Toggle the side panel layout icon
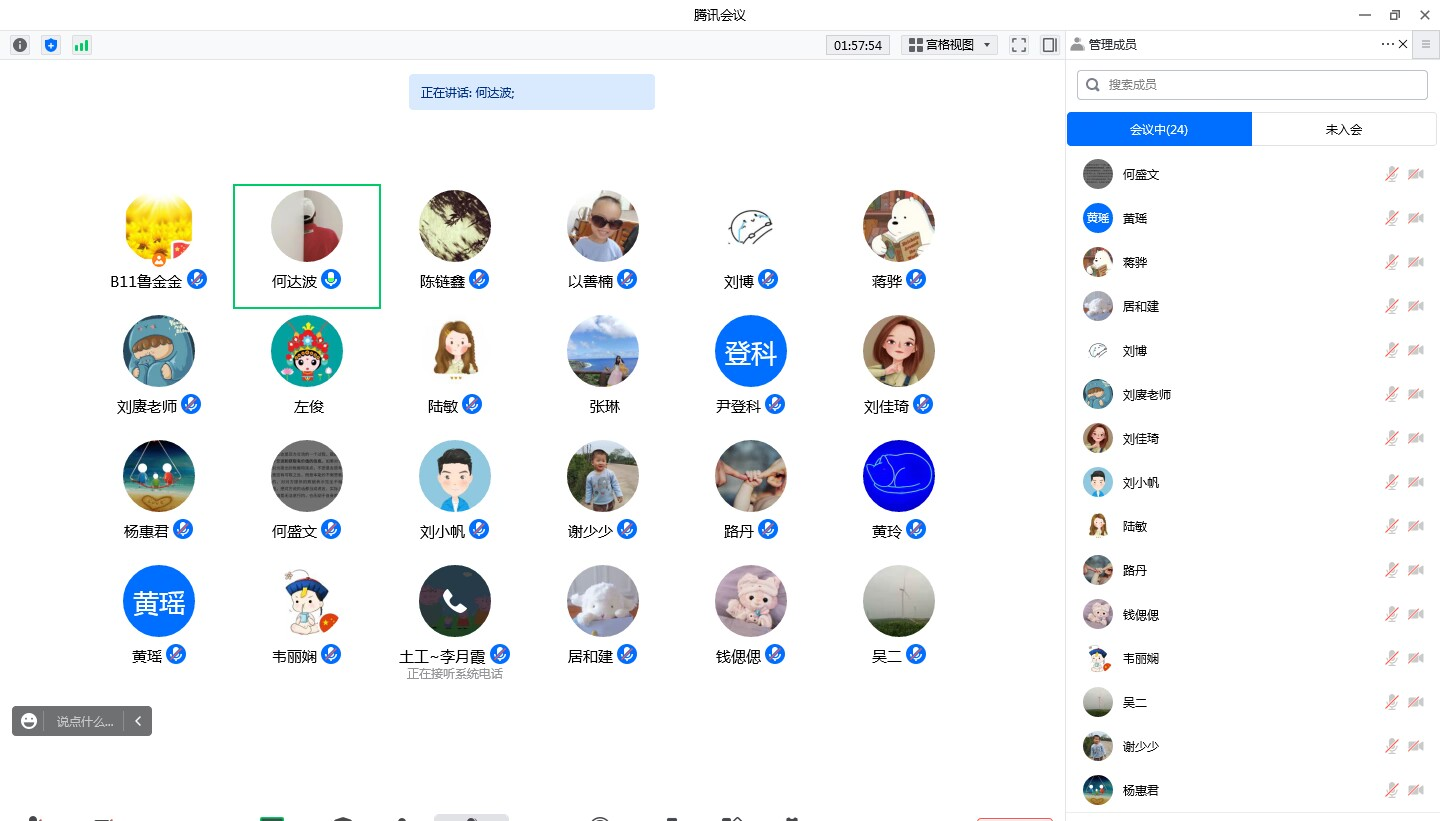 click(x=1049, y=45)
